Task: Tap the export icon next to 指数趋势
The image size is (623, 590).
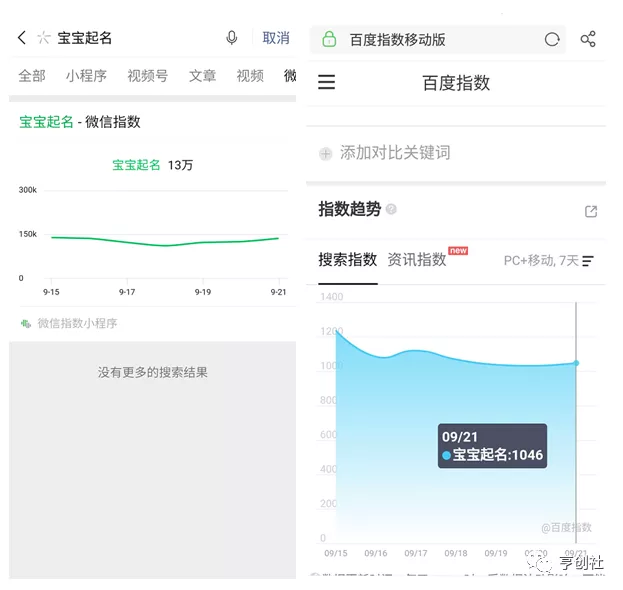Action: pos(591,211)
